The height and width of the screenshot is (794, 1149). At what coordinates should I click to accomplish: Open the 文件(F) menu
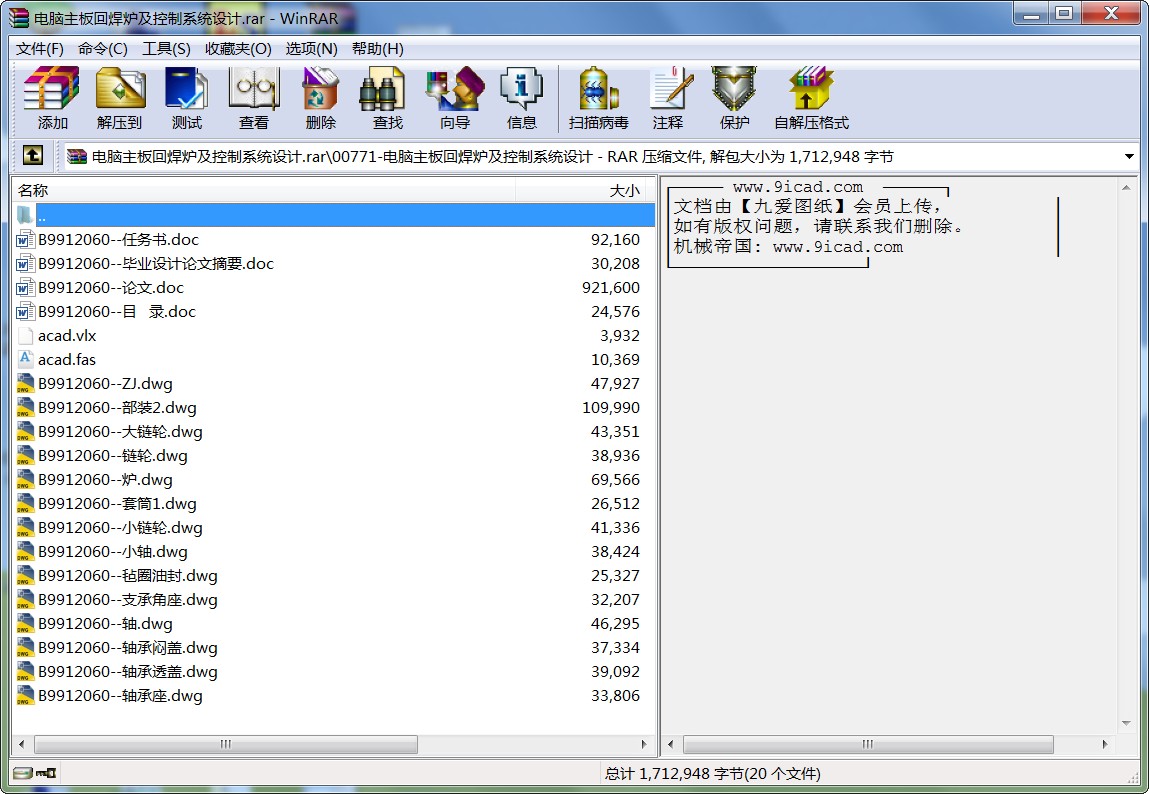40,48
